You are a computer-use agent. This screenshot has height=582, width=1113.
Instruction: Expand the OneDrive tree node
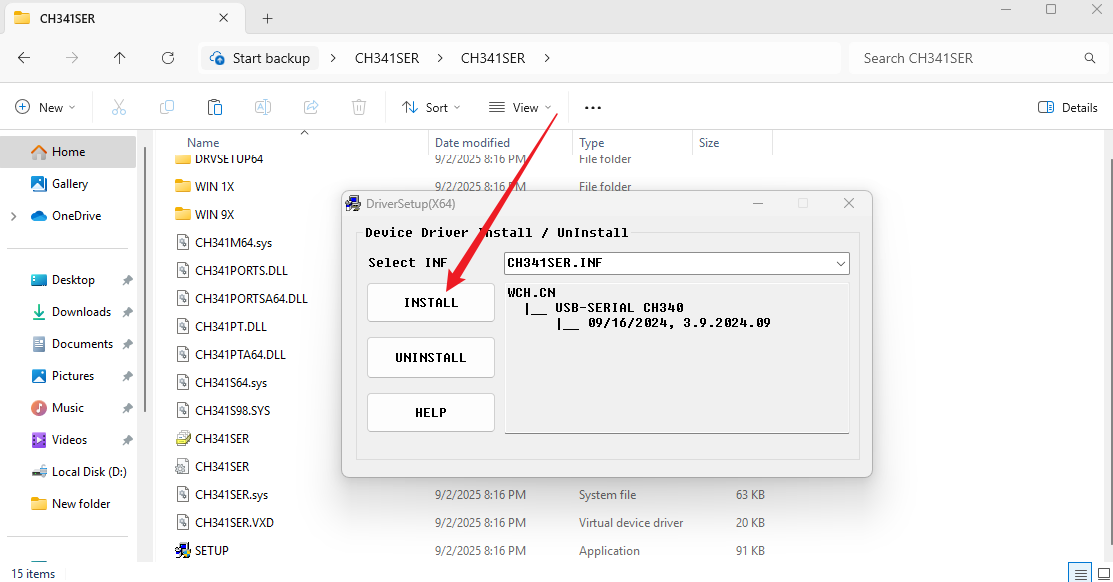click(x=13, y=216)
